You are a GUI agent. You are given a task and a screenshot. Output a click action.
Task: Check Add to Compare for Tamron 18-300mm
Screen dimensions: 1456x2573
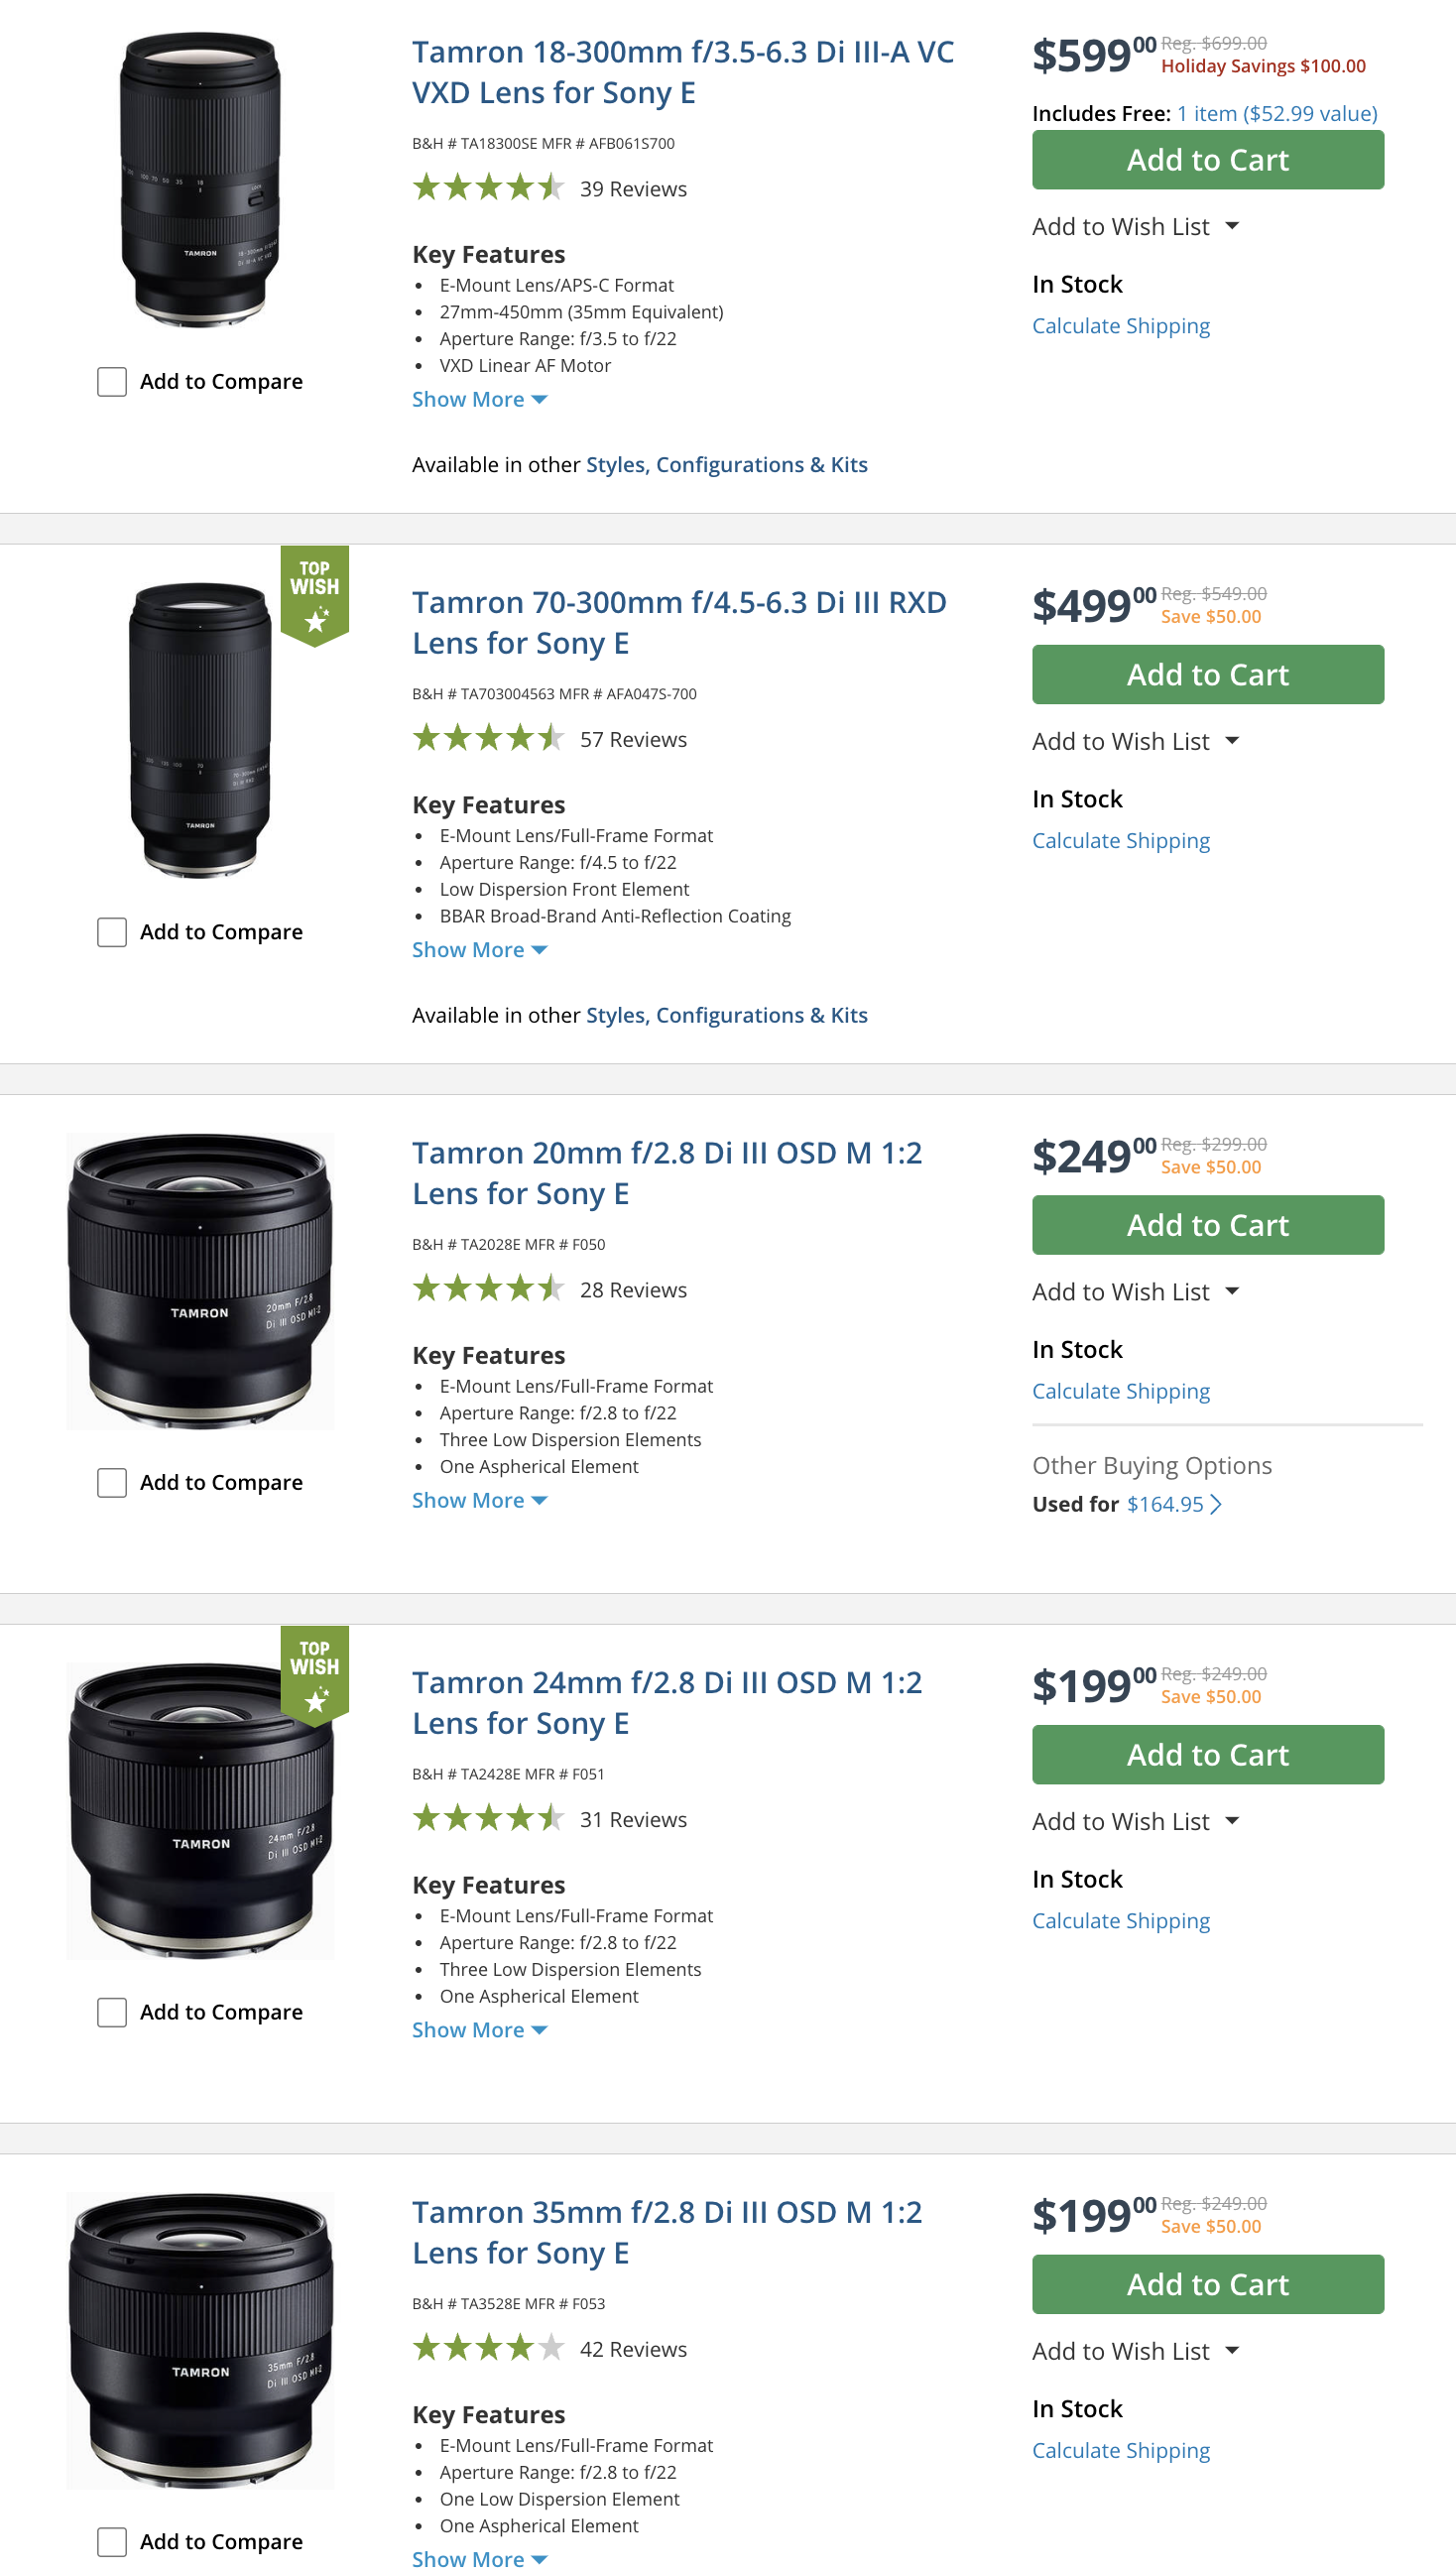click(112, 381)
